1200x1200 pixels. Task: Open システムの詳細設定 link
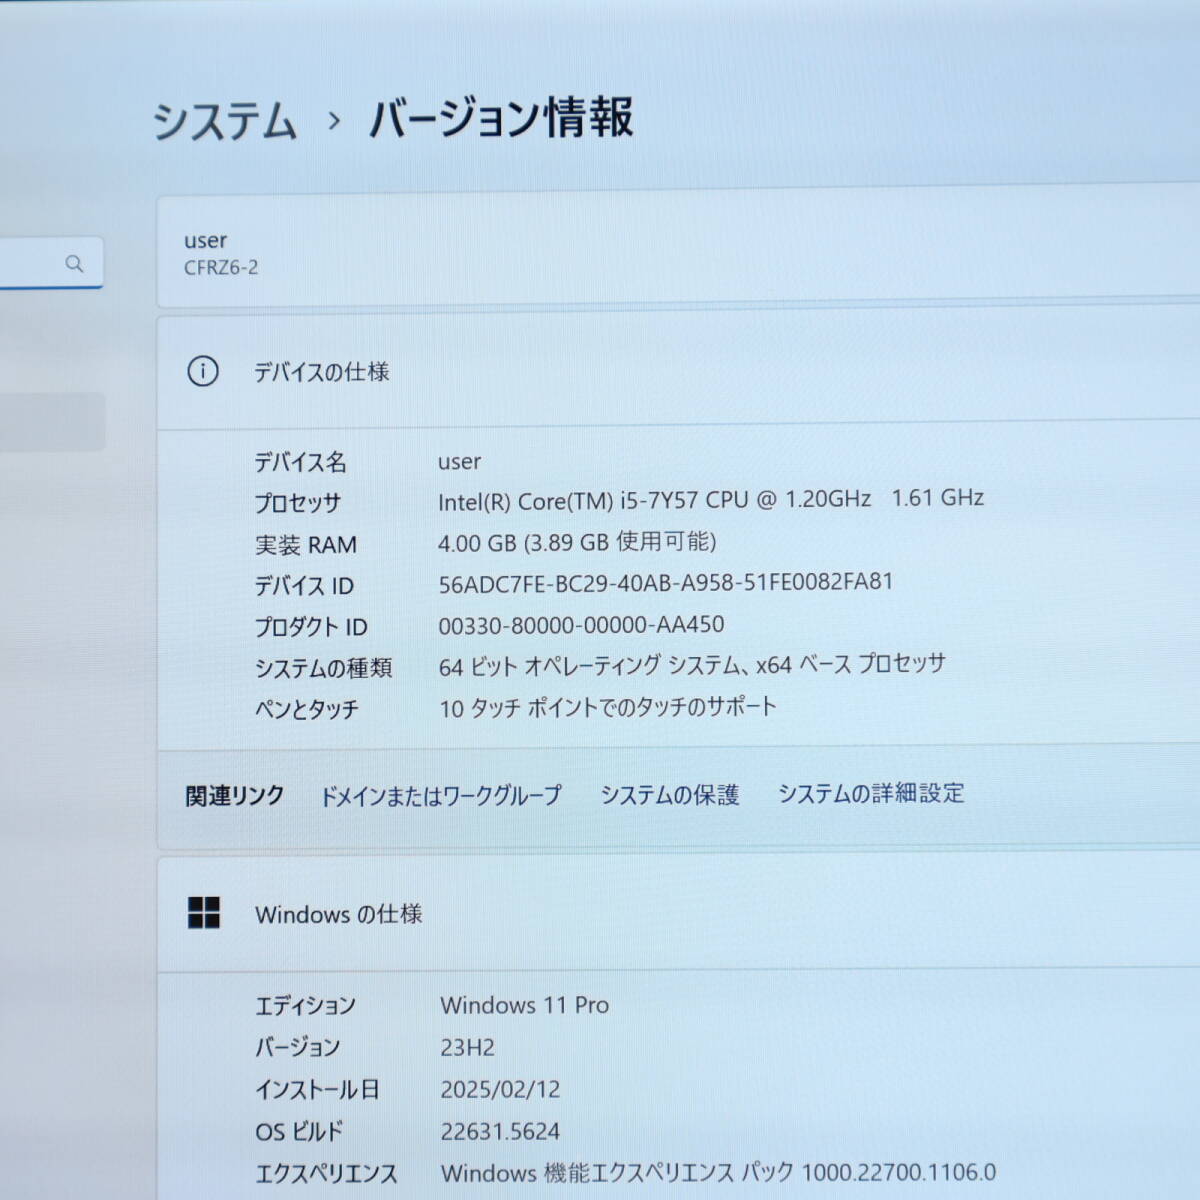pyautogui.click(x=871, y=793)
